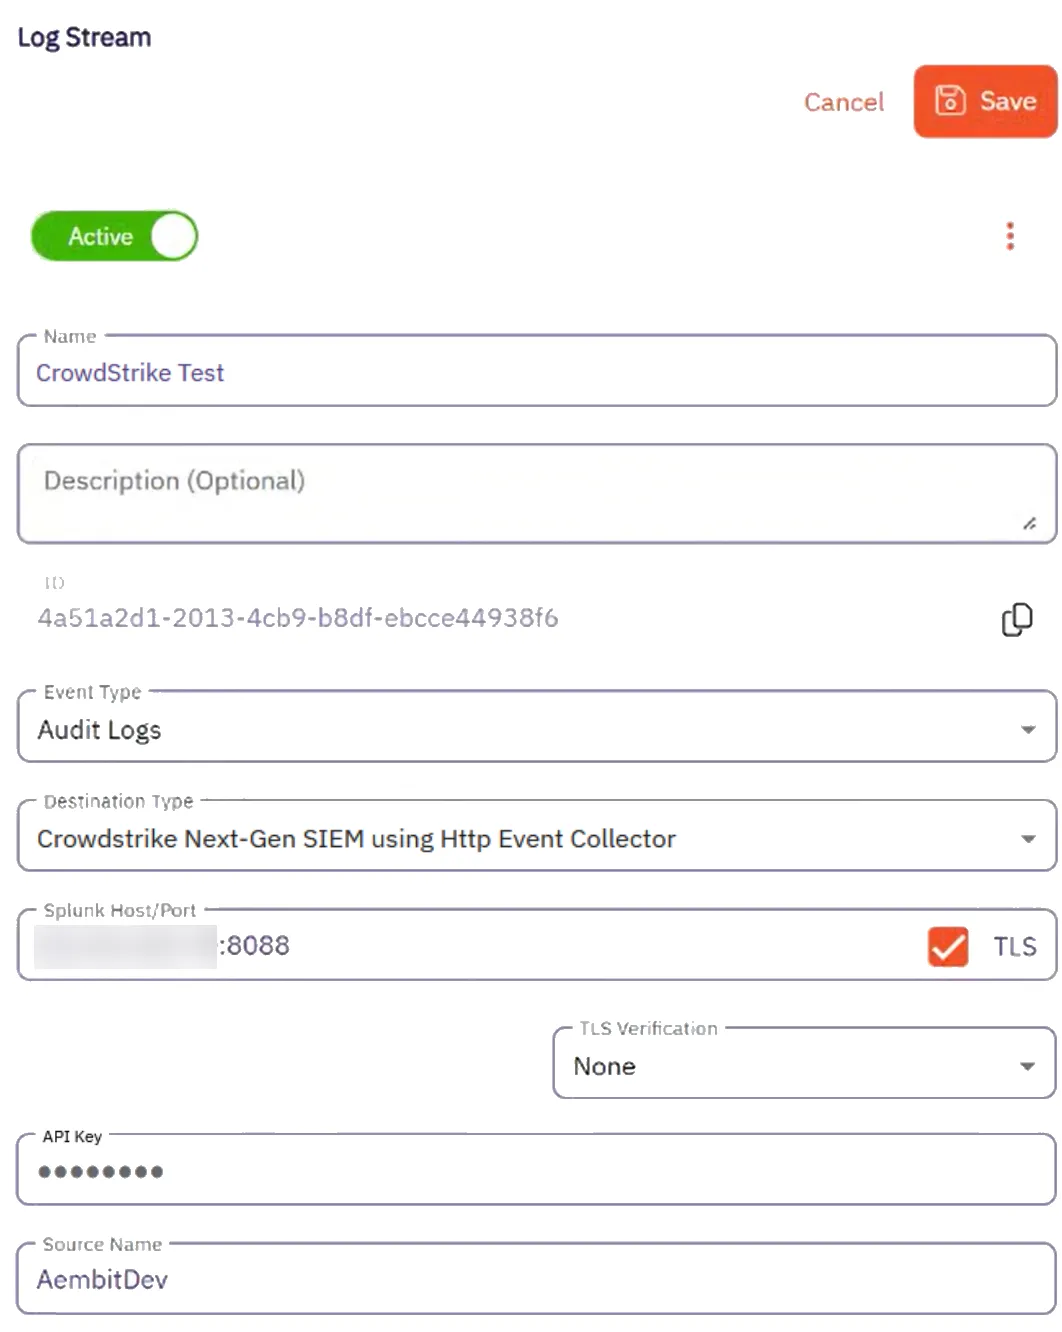Click the Description field resize handle
Screen dimensions: 1062x1332
(x=1029, y=524)
